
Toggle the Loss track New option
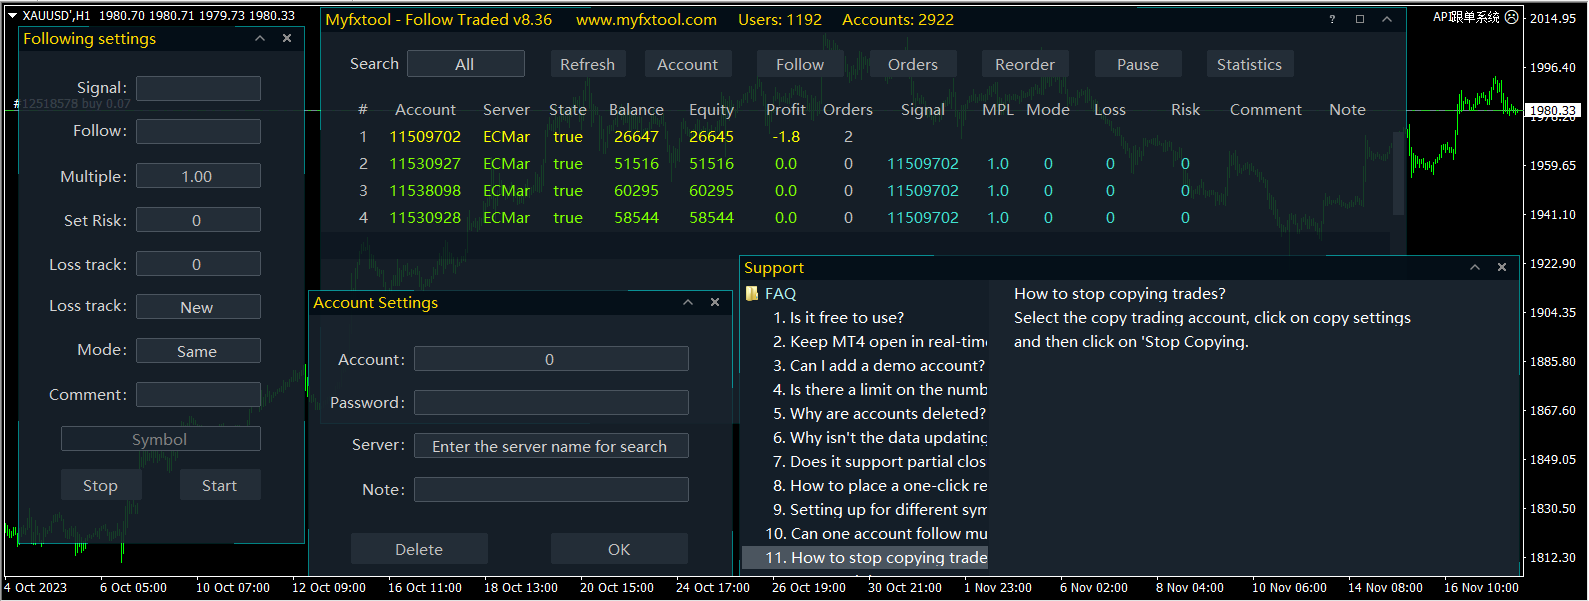[198, 307]
